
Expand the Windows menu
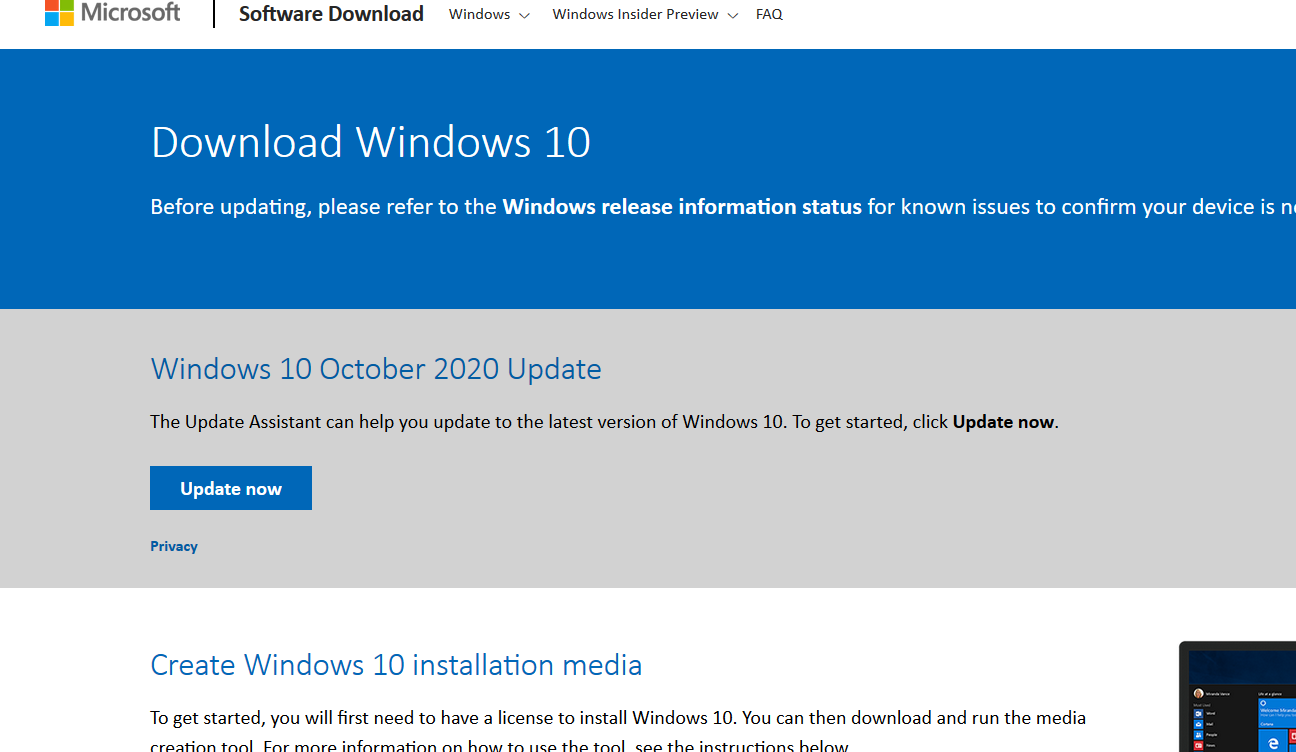[x=489, y=14]
